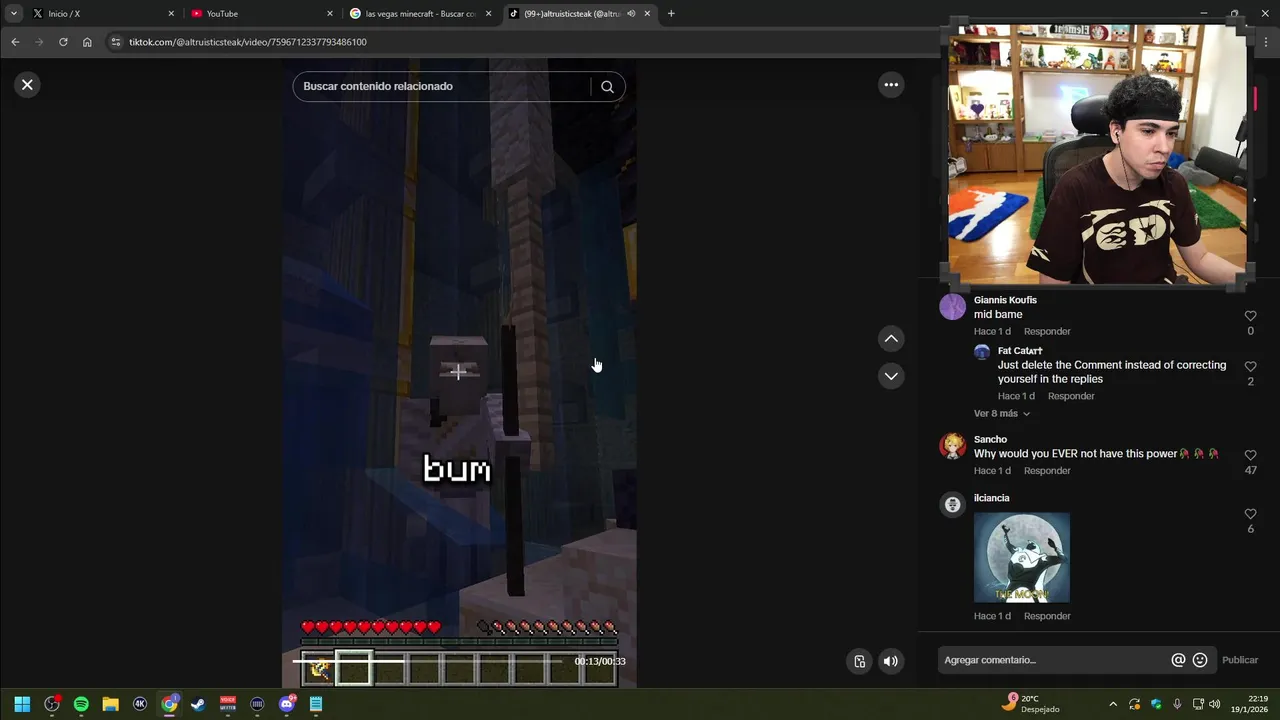Image resolution: width=1280 pixels, height=720 pixels.
Task: Open the microphone tray icon
Action: click(x=1177, y=704)
